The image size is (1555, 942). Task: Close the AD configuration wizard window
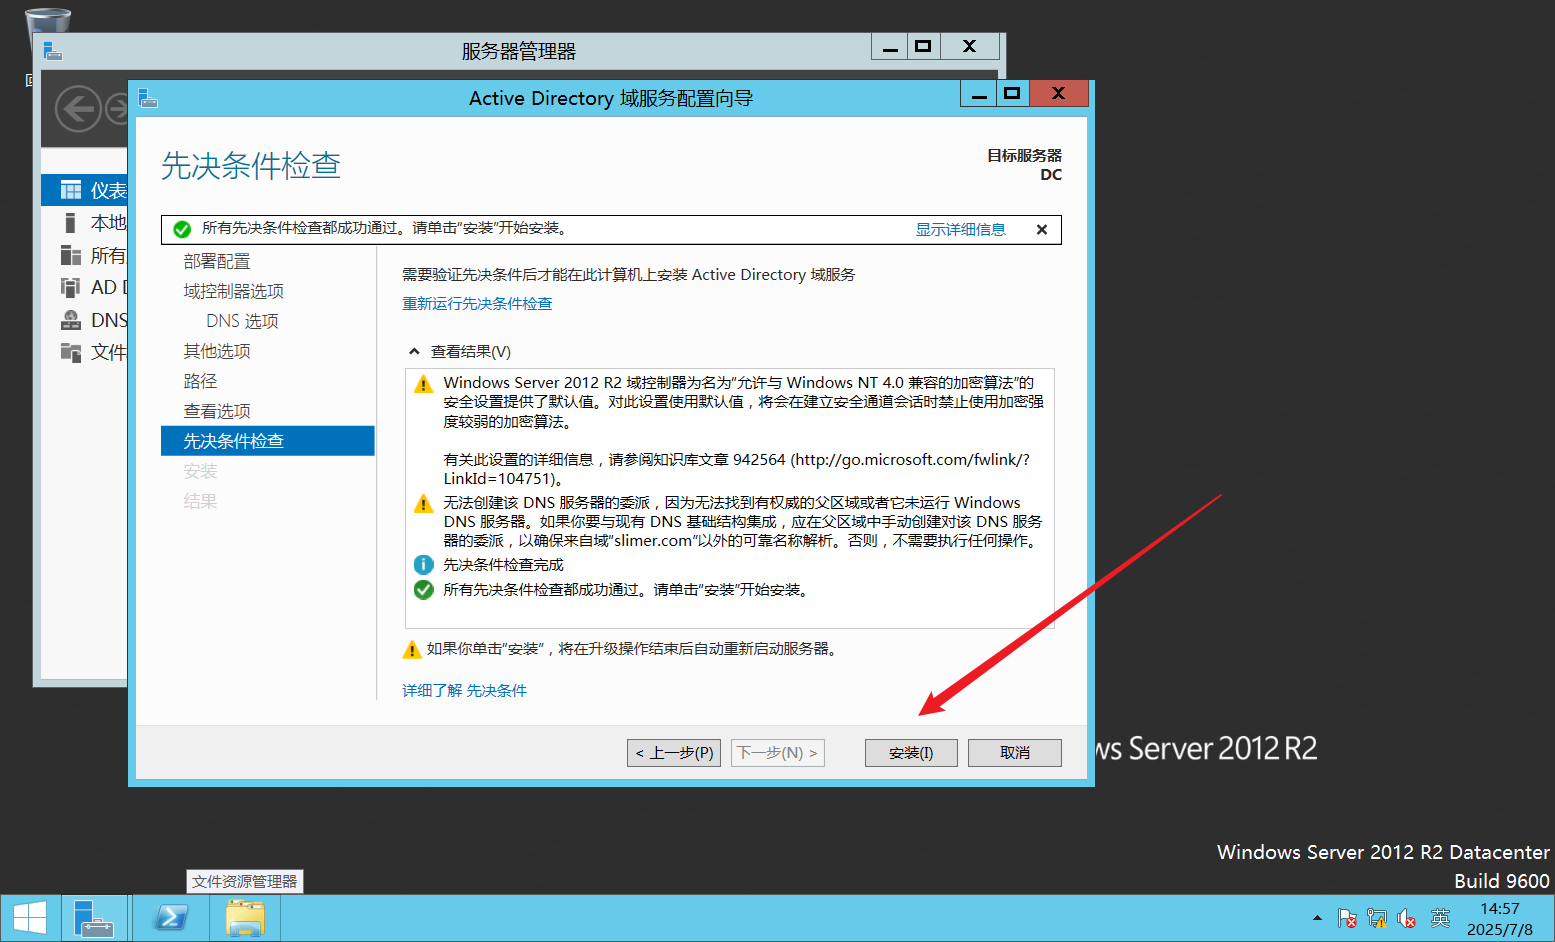click(x=1059, y=94)
